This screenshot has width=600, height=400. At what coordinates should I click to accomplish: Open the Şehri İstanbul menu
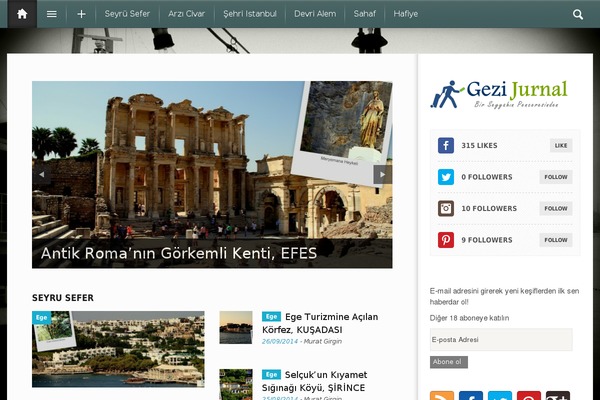pos(250,14)
